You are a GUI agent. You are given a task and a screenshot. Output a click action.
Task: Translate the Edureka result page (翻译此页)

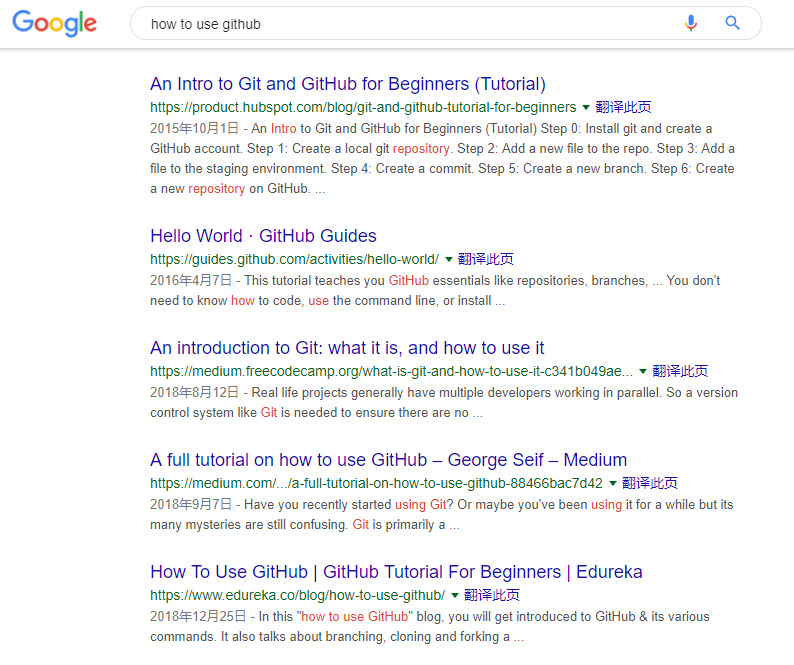[x=492, y=595]
